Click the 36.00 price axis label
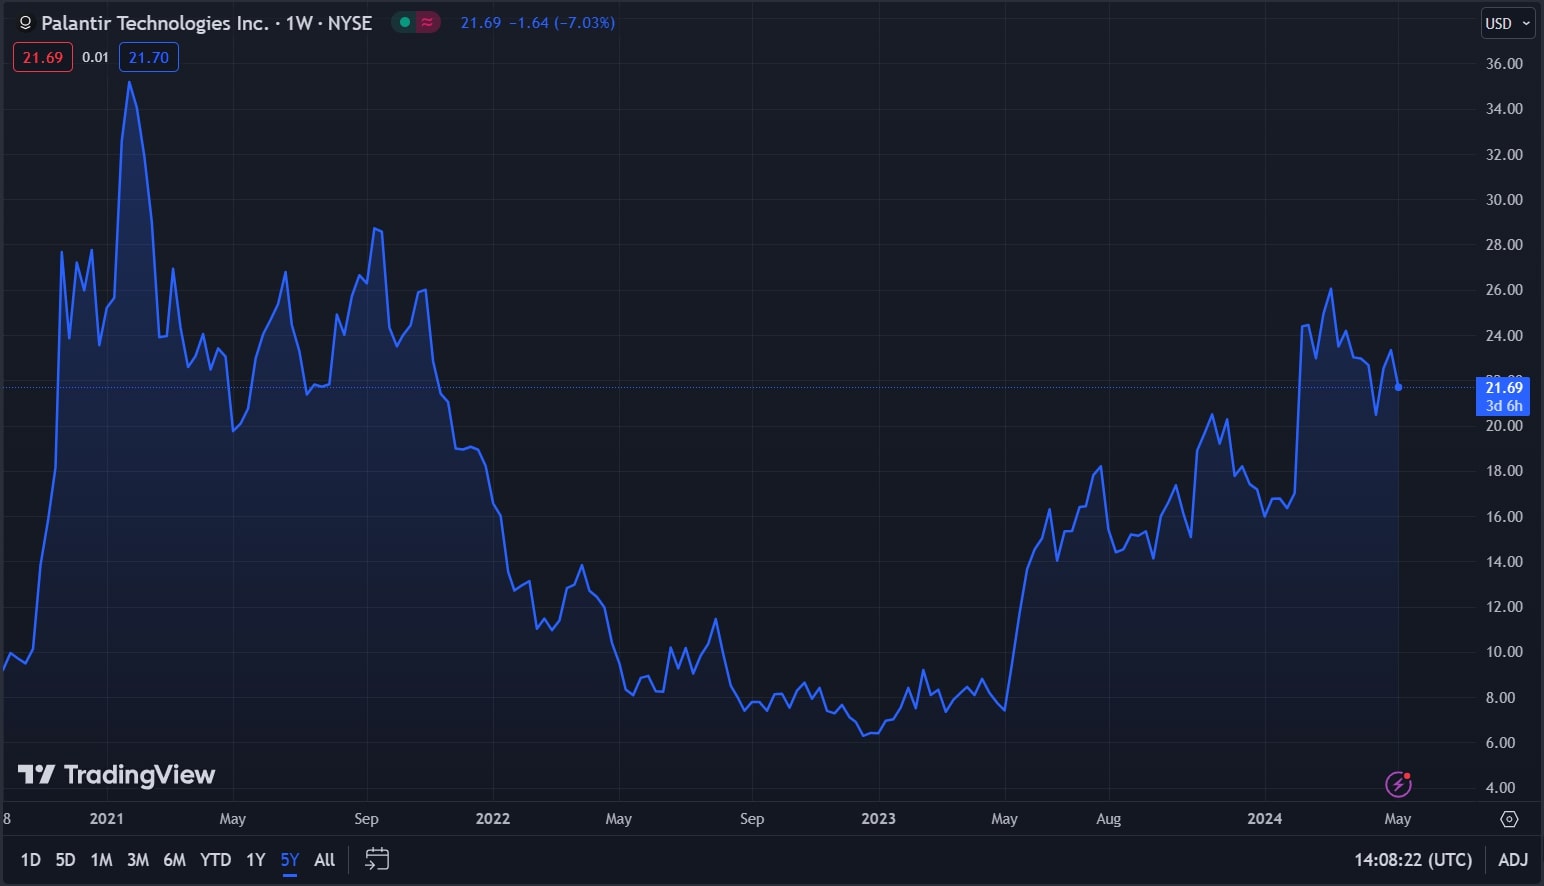The height and width of the screenshot is (886, 1544). (1504, 63)
